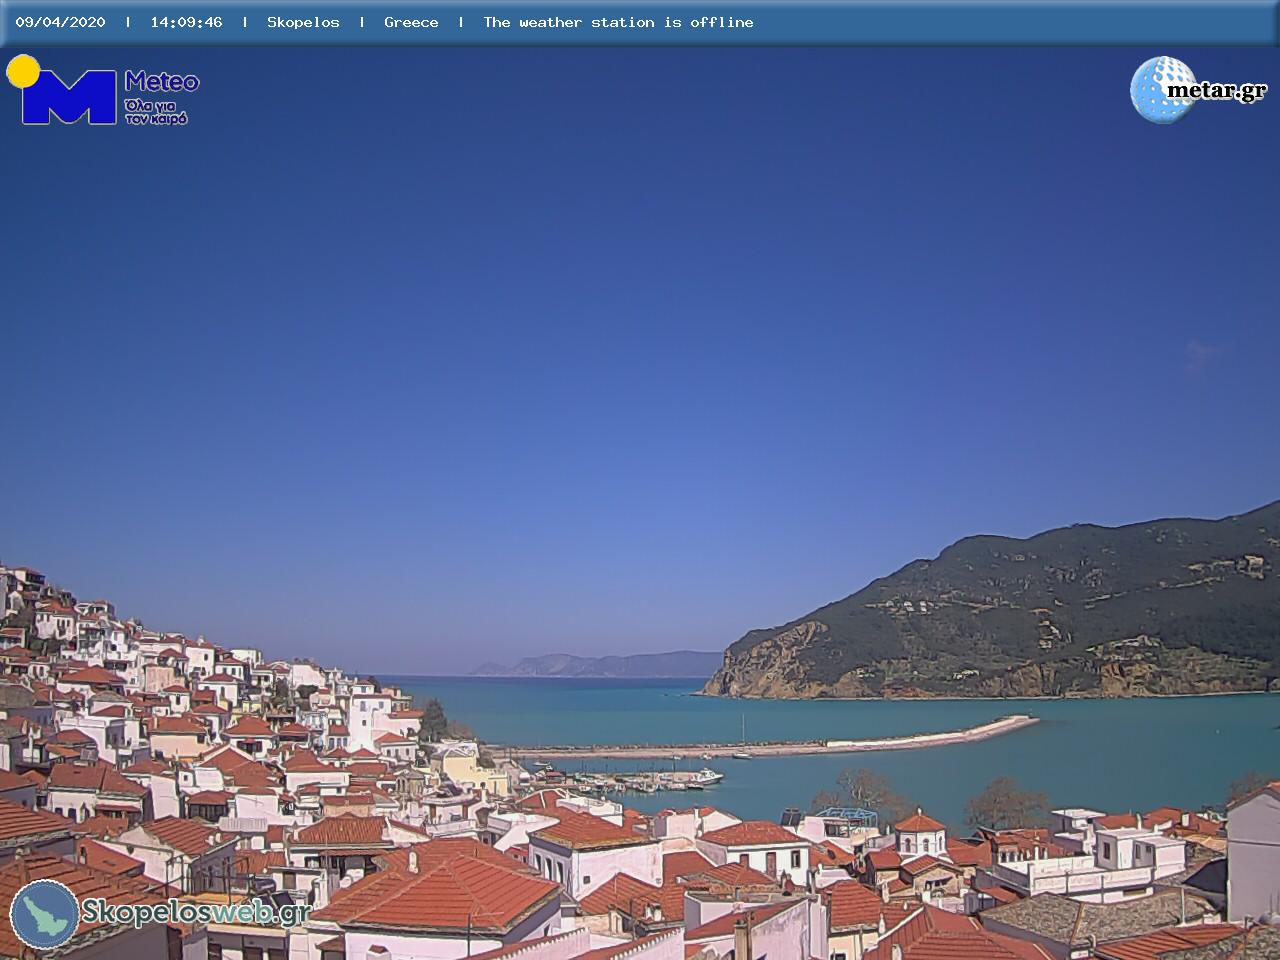Screen dimensions: 1280x960
Task: Click the time 14:09:46 in header
Action: point(186,22)
